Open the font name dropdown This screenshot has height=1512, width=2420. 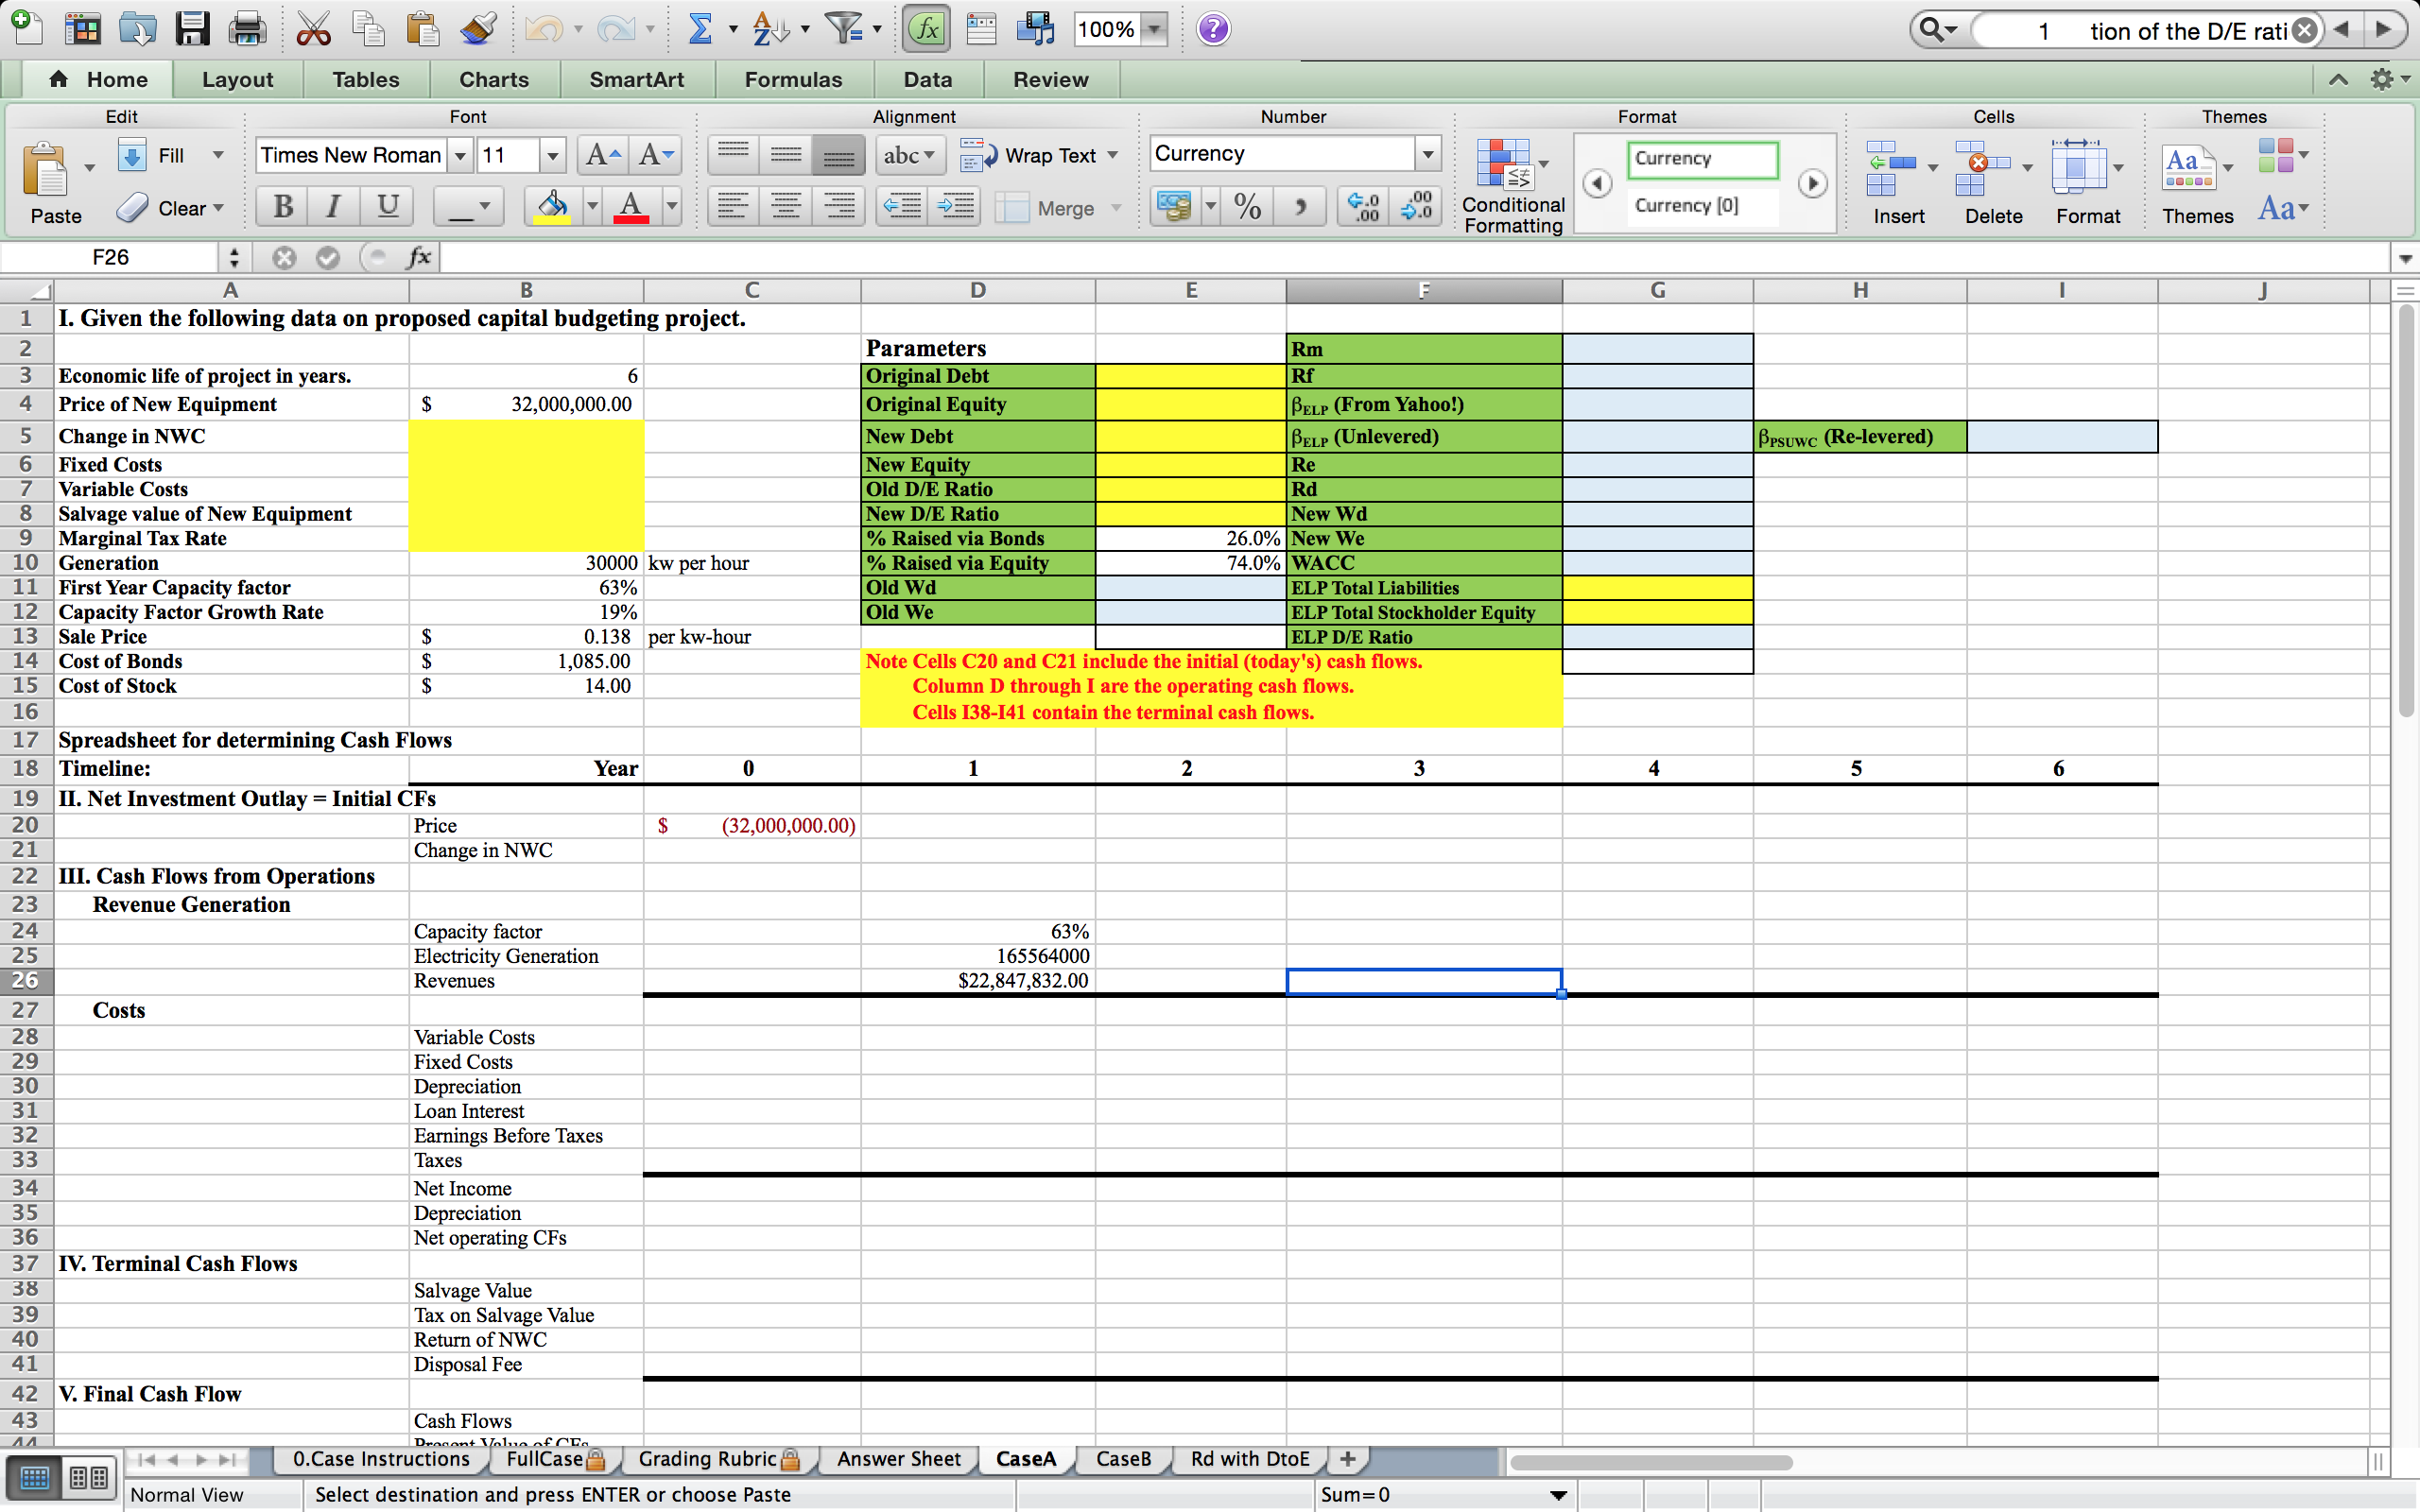461,155
